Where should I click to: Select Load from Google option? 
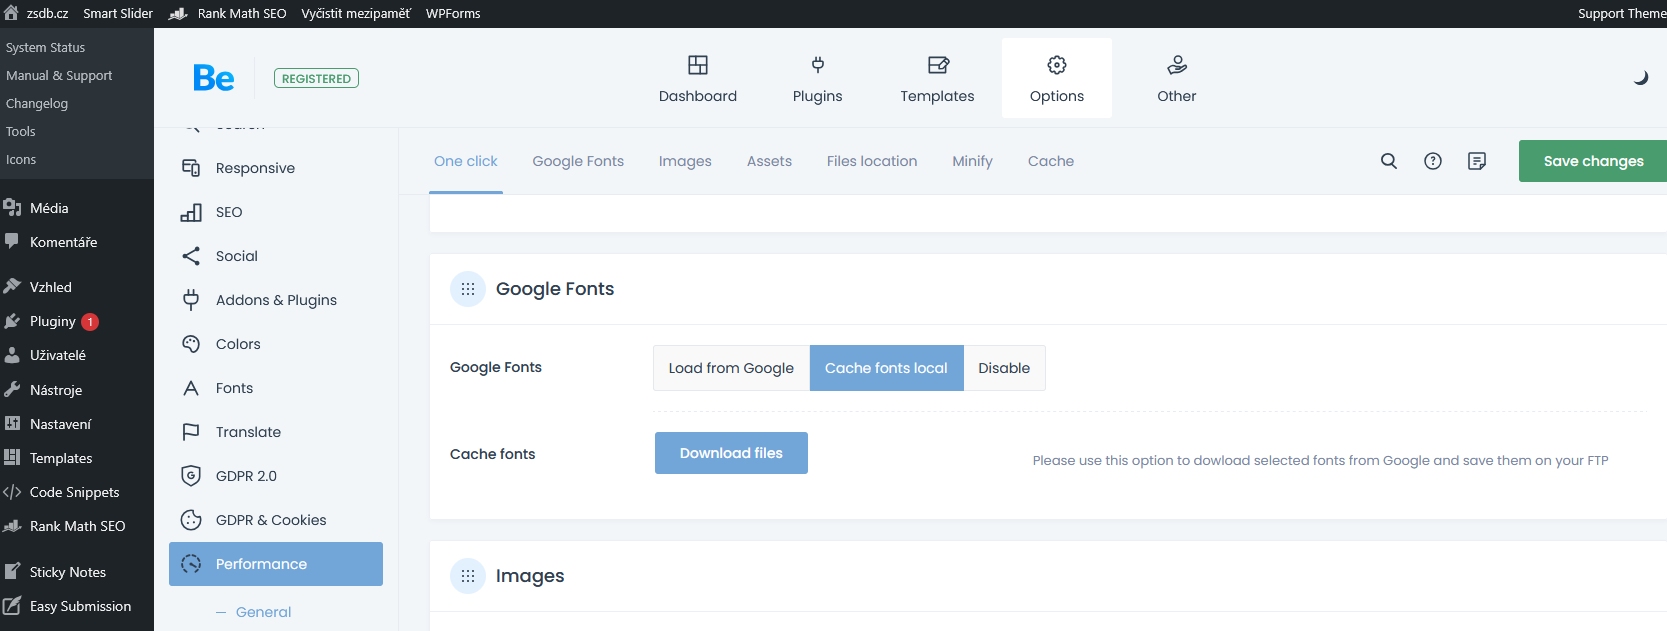pyautogui.click(x=731, y=368)
